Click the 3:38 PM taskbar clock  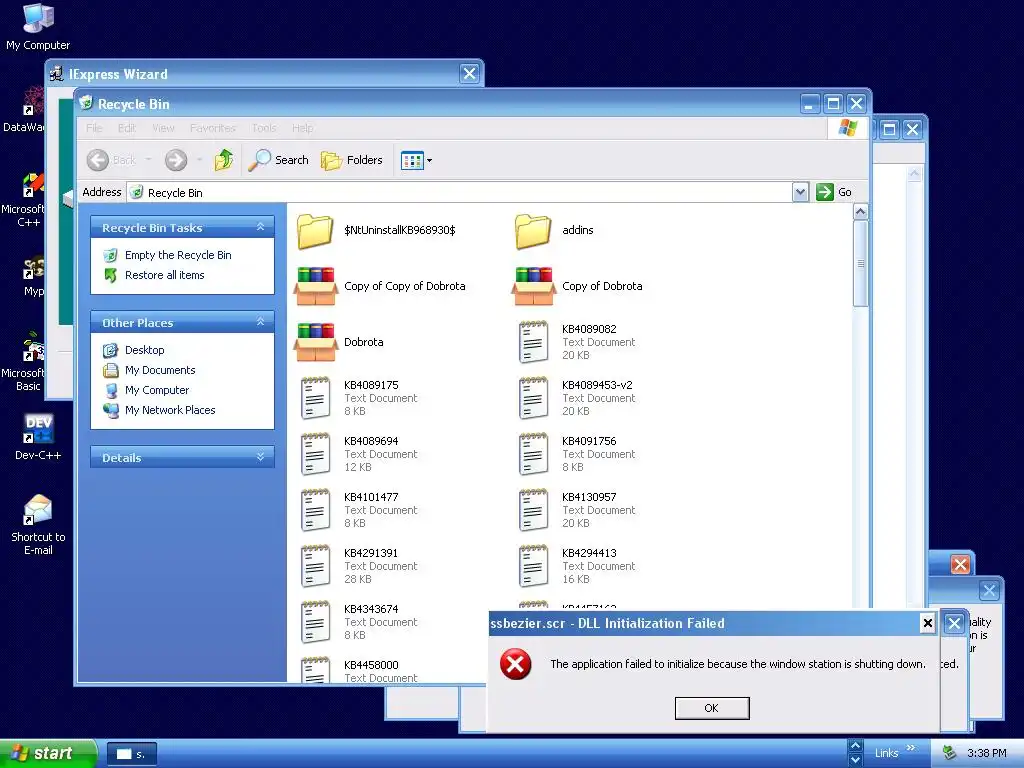[x=987, y=754]
